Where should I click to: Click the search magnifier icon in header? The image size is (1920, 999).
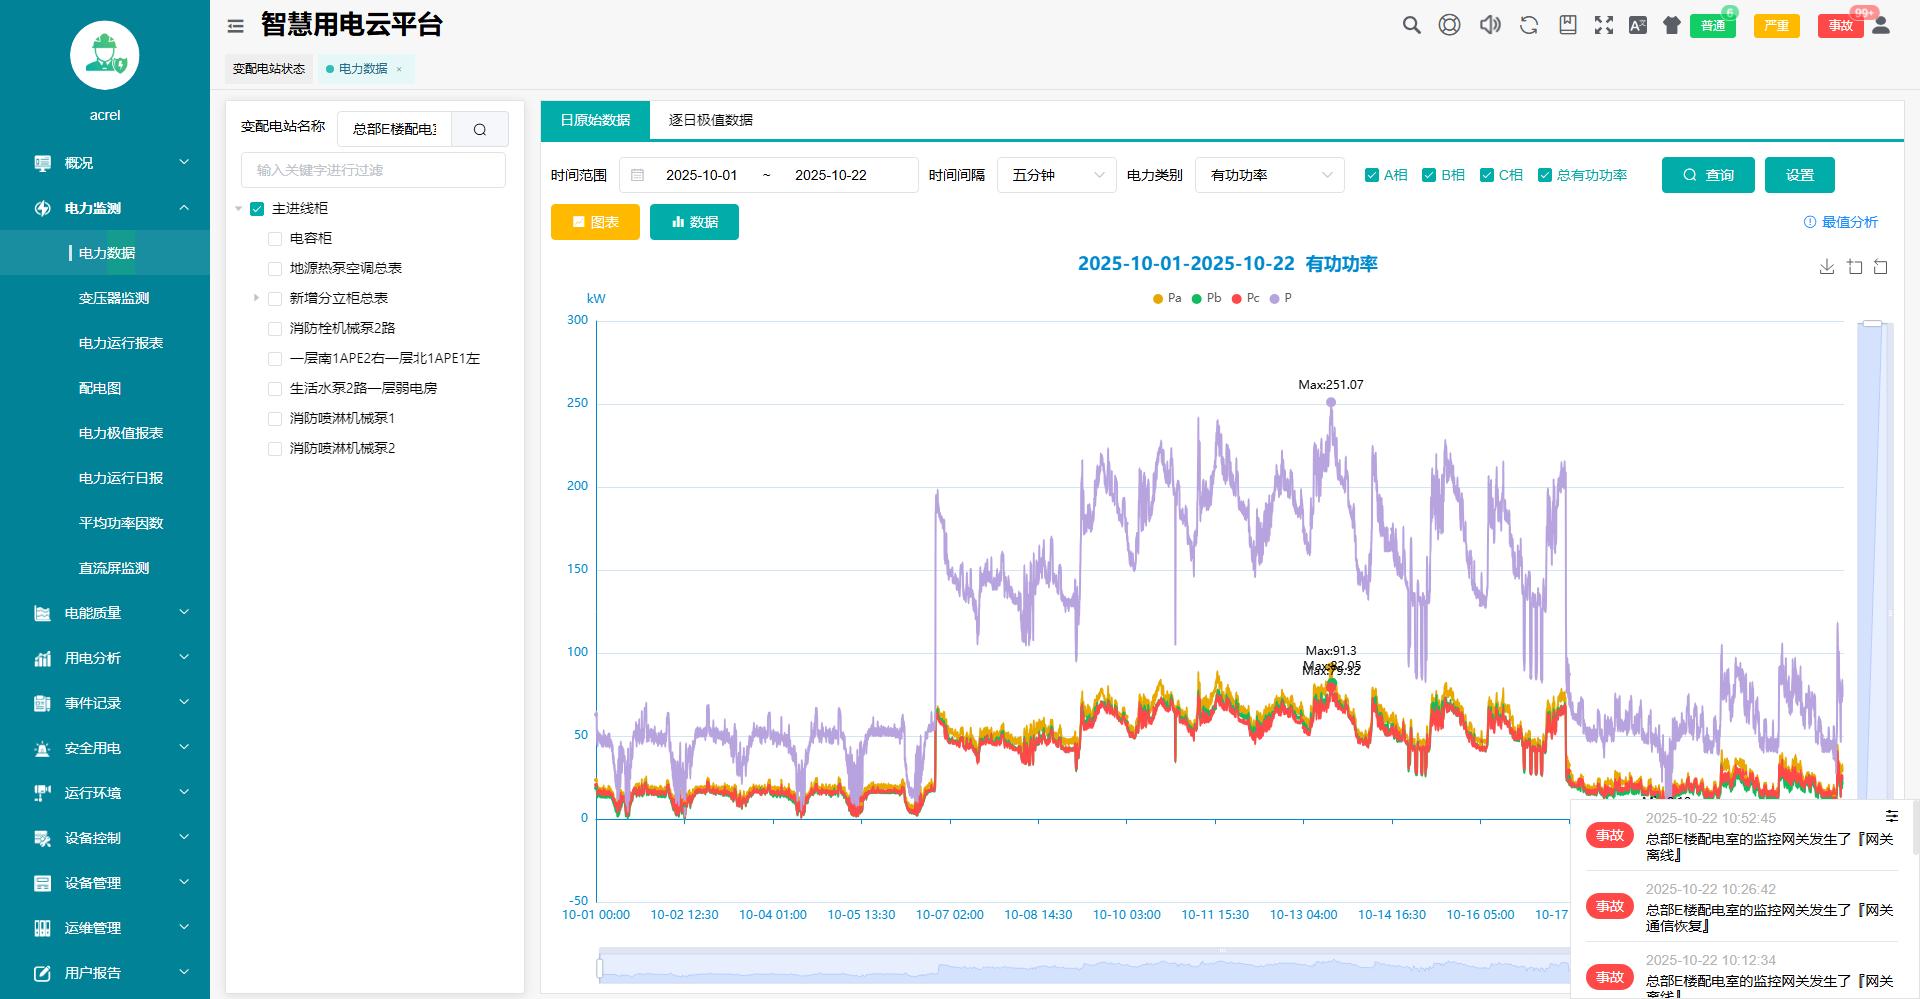click(x=1411, y=26)
